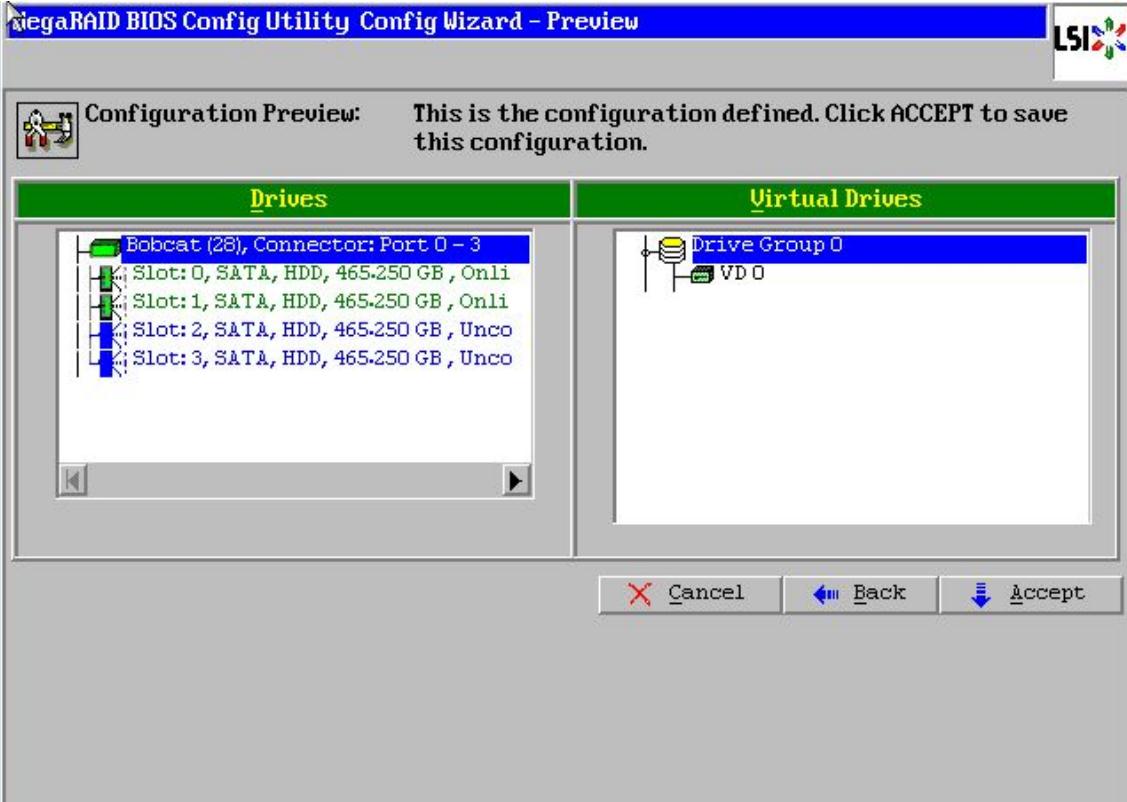Viewport: 1127px width, 802px height.
Task: Click the Slot 2 drive icon
Action: [x=109, y=335]
